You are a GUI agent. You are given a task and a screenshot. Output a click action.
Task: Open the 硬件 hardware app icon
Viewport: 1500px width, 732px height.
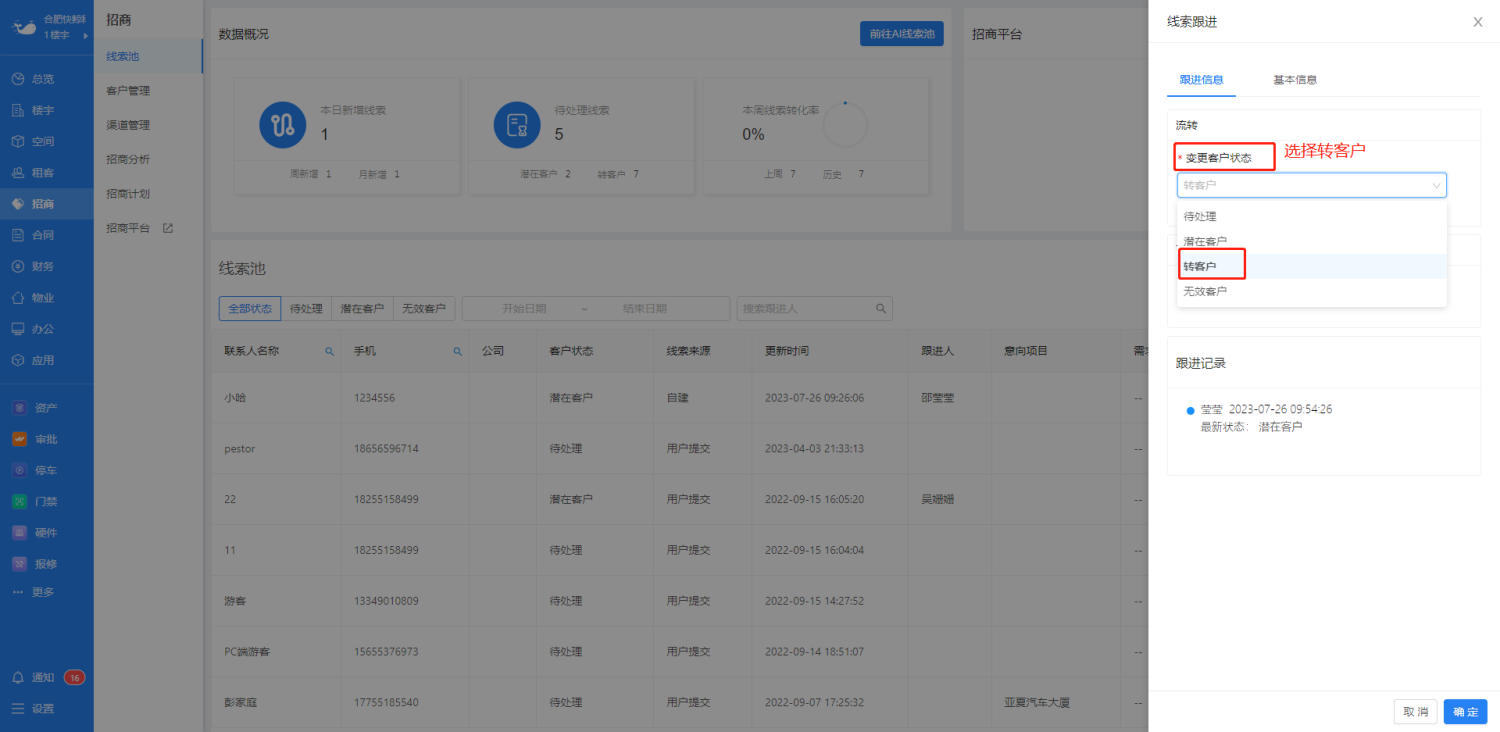point(18,532)
